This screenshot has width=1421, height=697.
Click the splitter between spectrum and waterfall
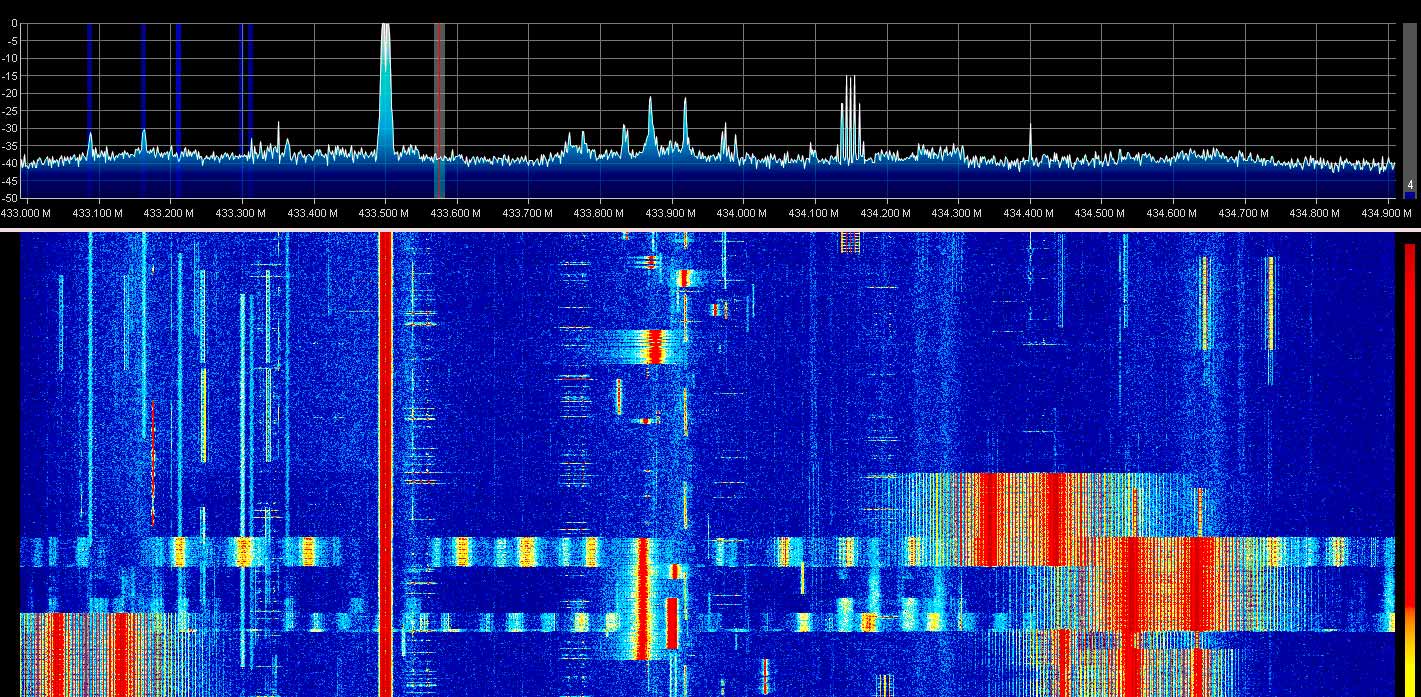point(710,229)
